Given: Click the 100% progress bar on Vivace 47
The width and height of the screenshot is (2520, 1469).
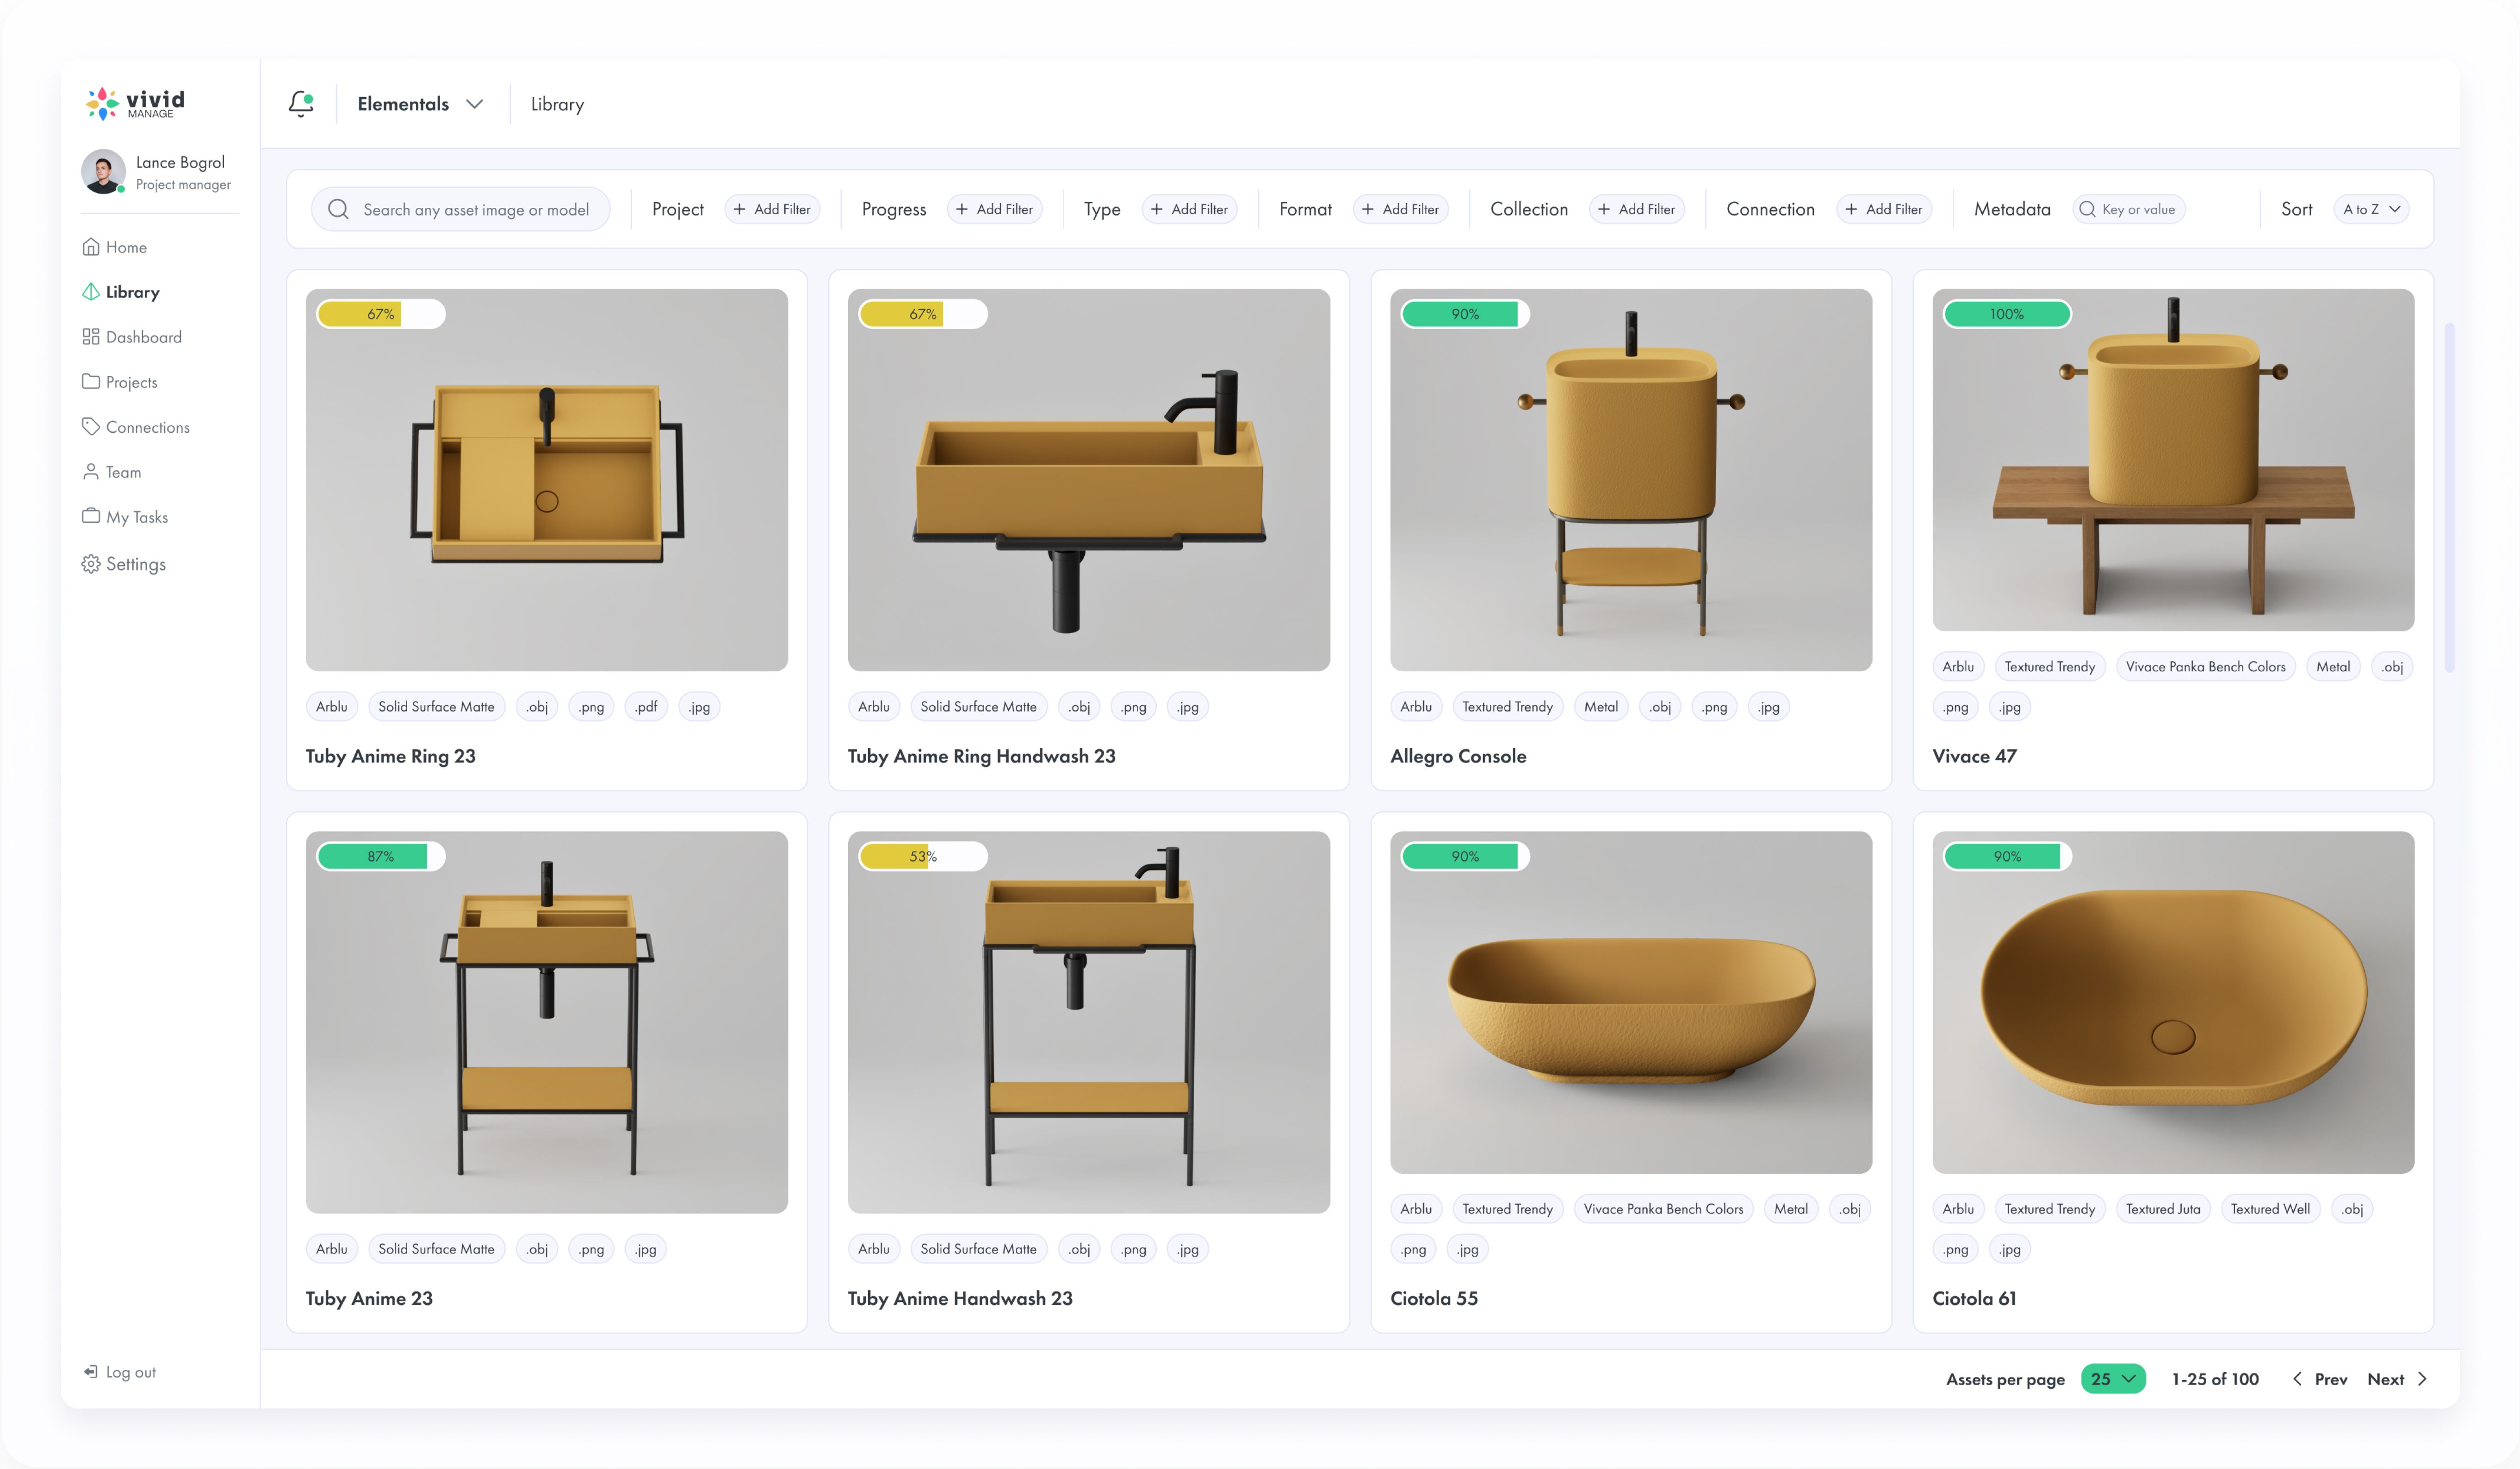Looking at the screenshot, I should pos(2007,314).
